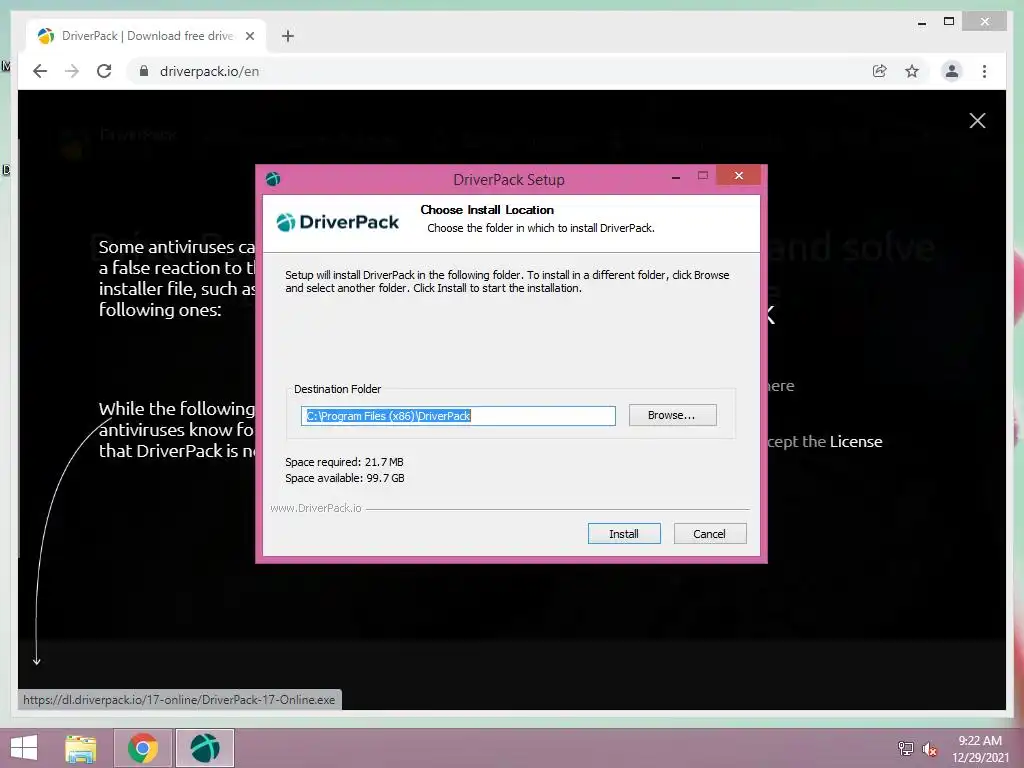Click the lock site-info icon
Viewport: 1024px width, 768px height.
144,71
